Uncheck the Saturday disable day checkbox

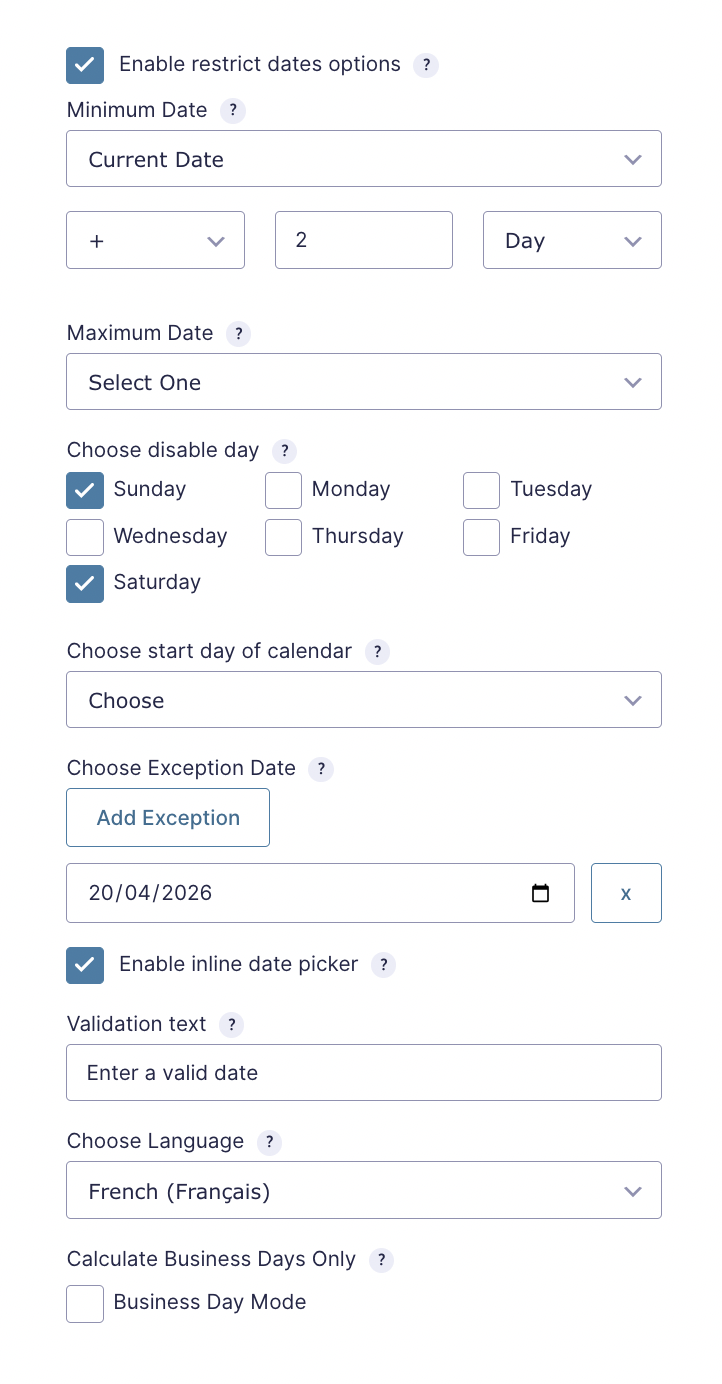pyautogui.click(x=85, y=583)
